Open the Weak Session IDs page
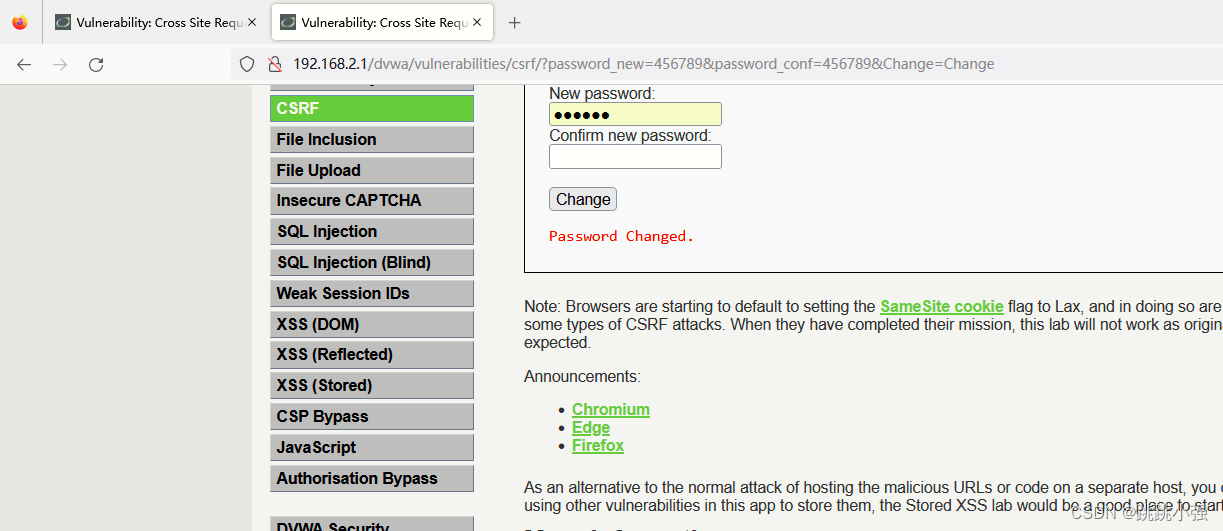The width and height of the screenshot is (1223, 531). pyautogui.click(x=372, y=293)
